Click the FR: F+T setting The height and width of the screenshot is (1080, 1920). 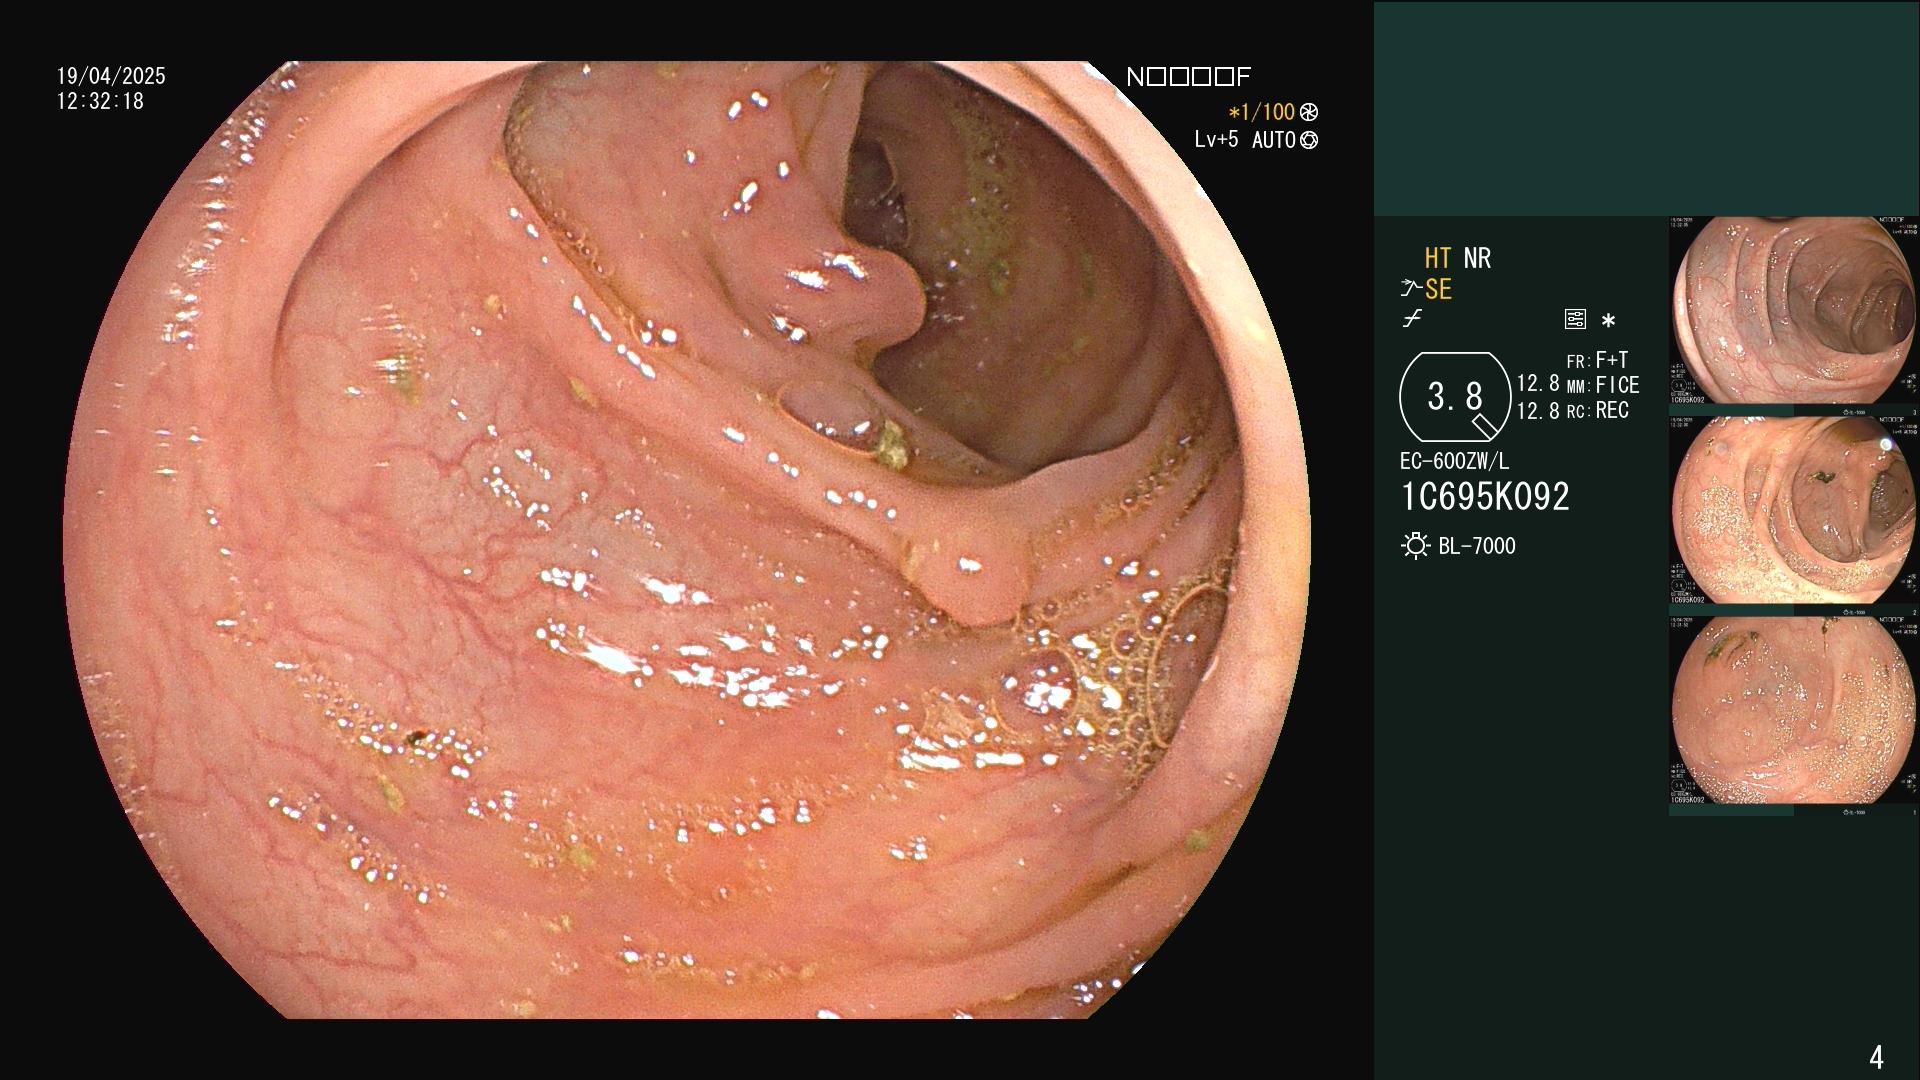point(1597,360)
